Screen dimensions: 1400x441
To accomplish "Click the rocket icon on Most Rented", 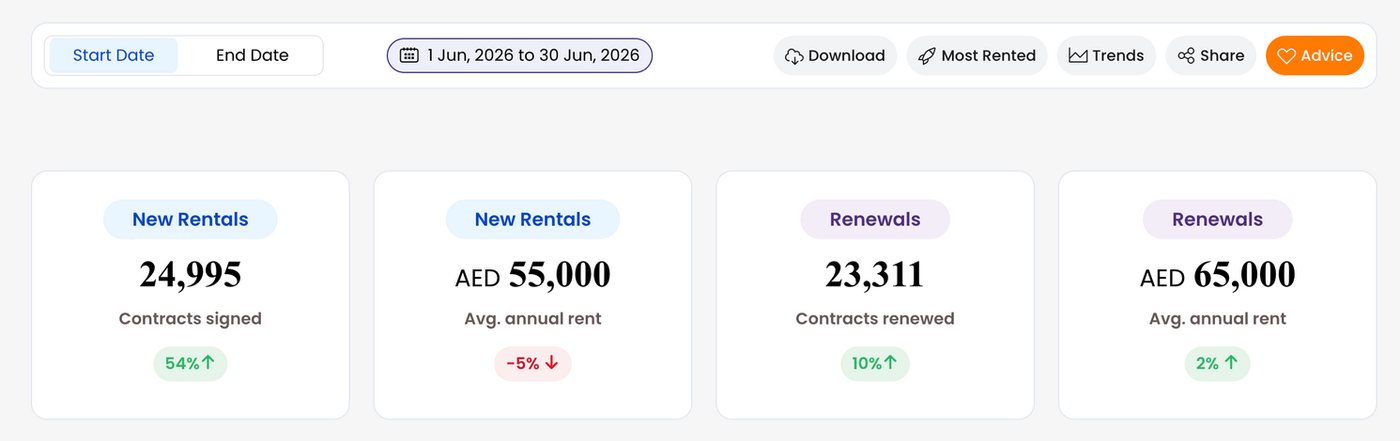I will point(926,56).
